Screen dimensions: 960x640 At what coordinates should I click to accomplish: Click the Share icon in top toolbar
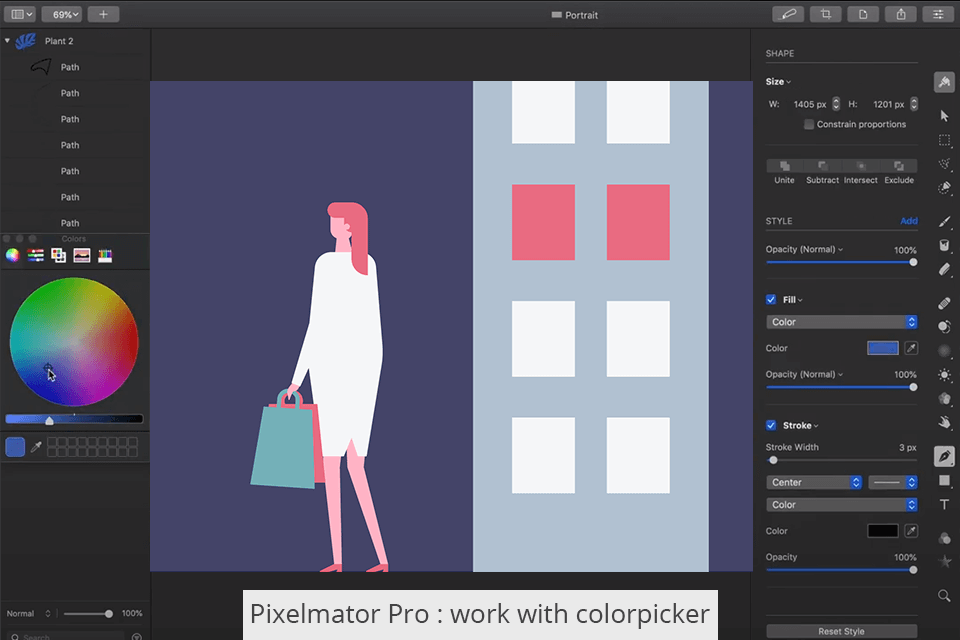point(901,14)
